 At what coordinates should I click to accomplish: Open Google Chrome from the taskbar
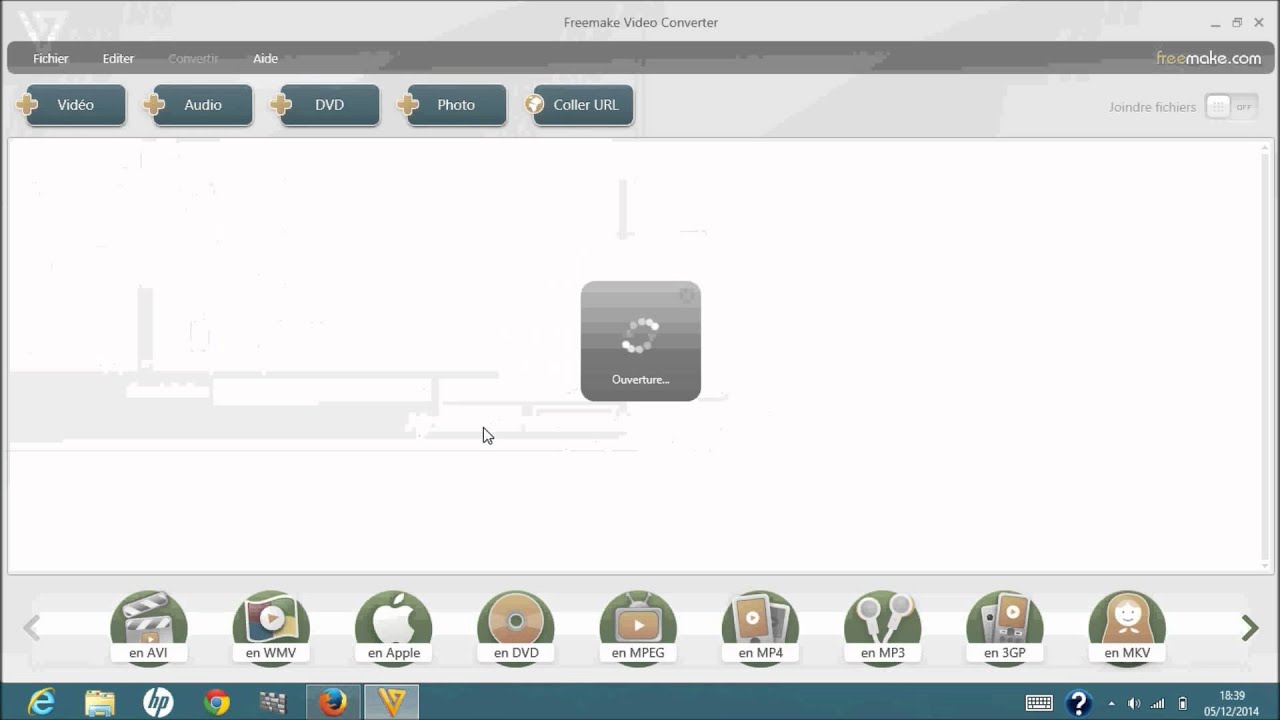[x=216, y=702]
